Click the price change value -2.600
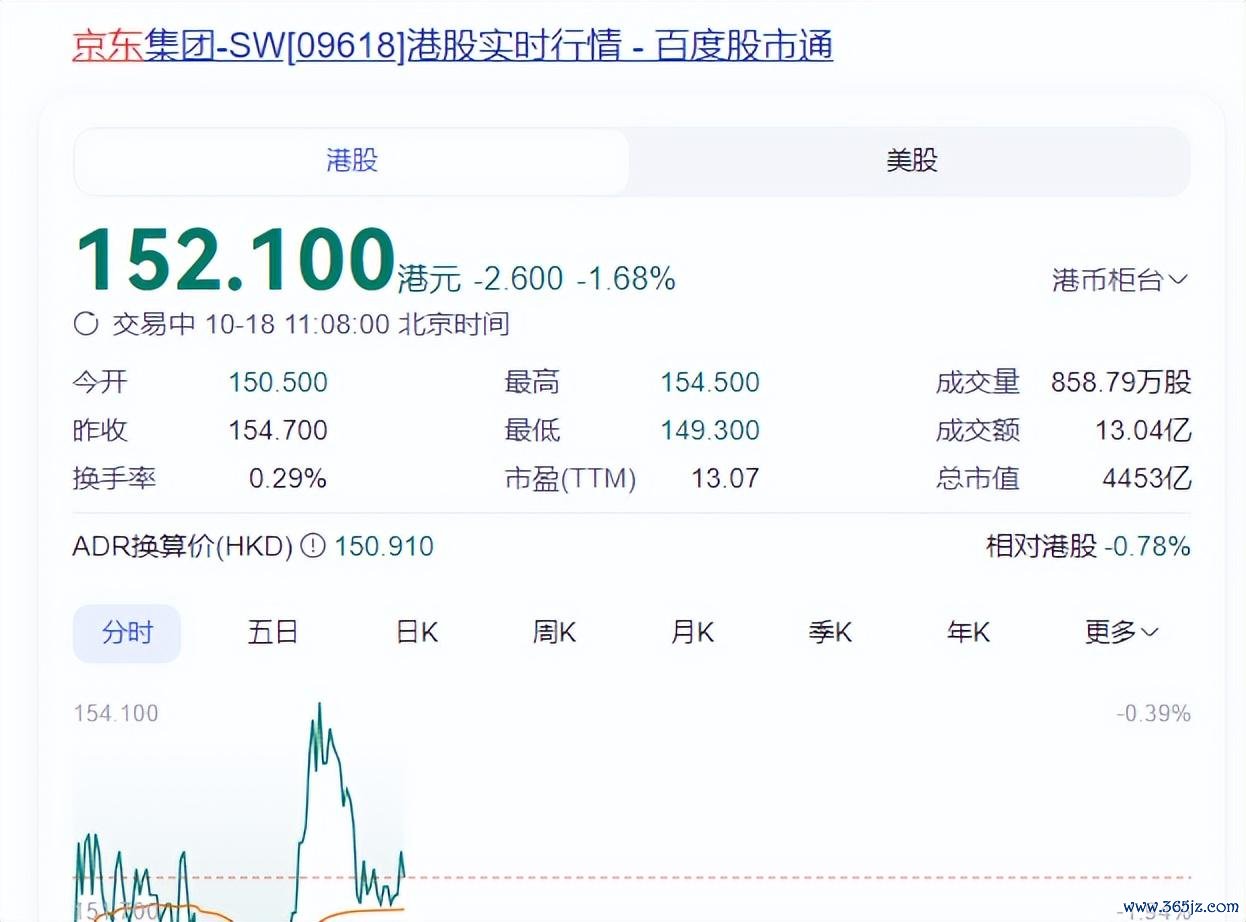Screen dimensions: 1246x922 518,279
